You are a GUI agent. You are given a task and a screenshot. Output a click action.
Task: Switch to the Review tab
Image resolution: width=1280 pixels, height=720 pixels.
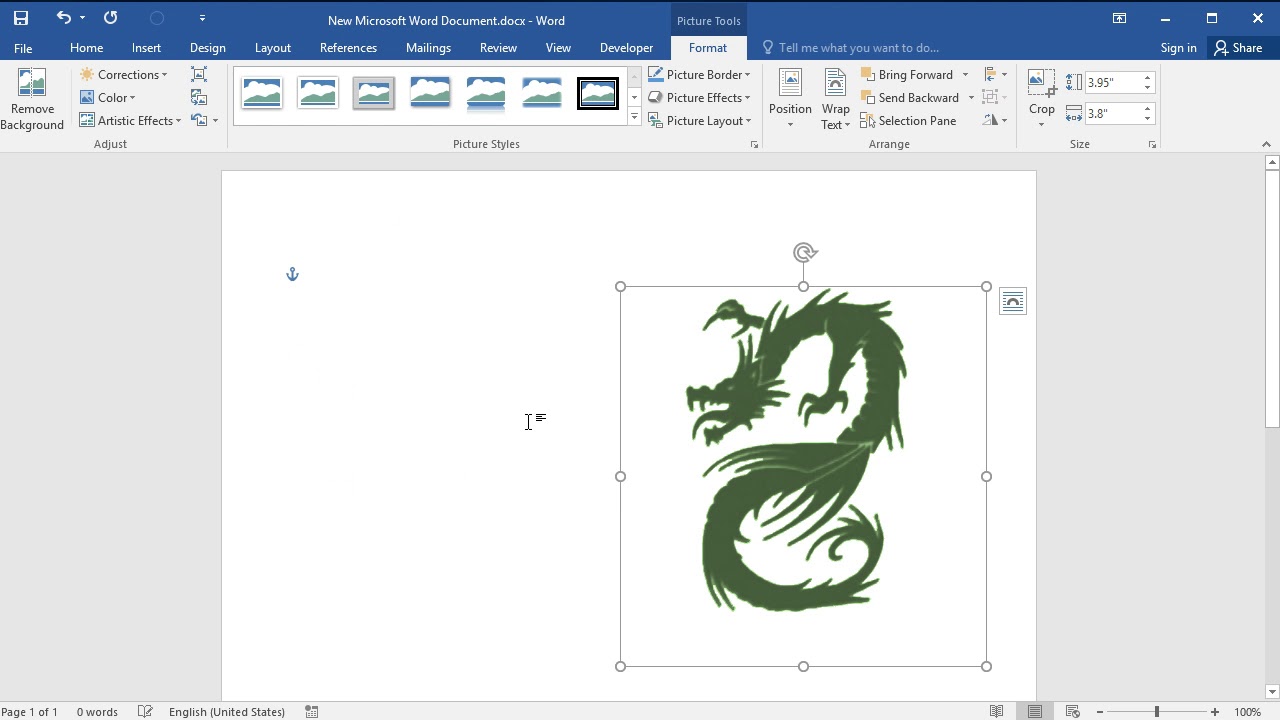click(x=498, y=48)
